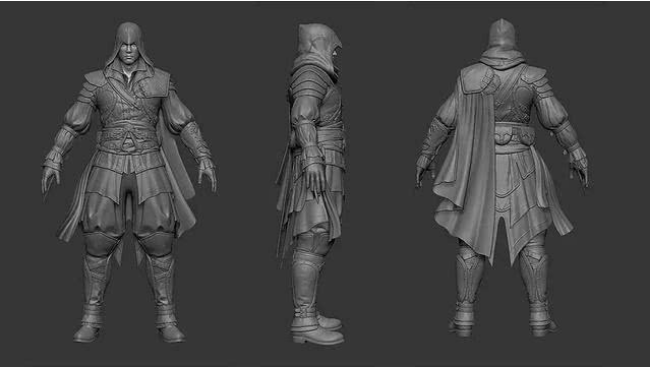
Task: Select the front-view model's bracer forearm
Action: tap(195, 141)
